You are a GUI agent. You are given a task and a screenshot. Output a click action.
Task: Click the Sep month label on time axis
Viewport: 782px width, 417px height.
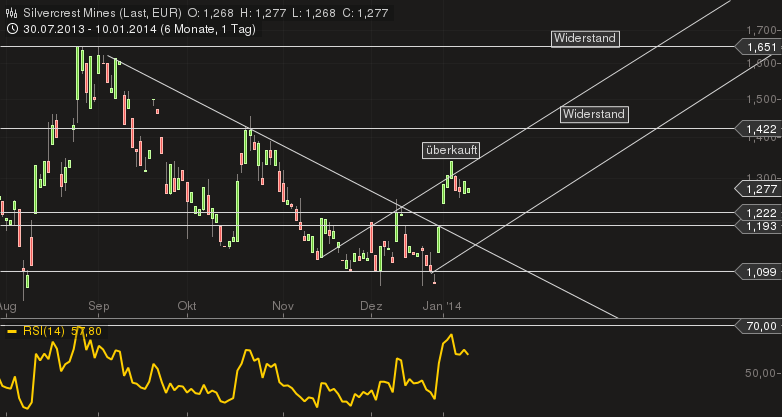[98, 306]
